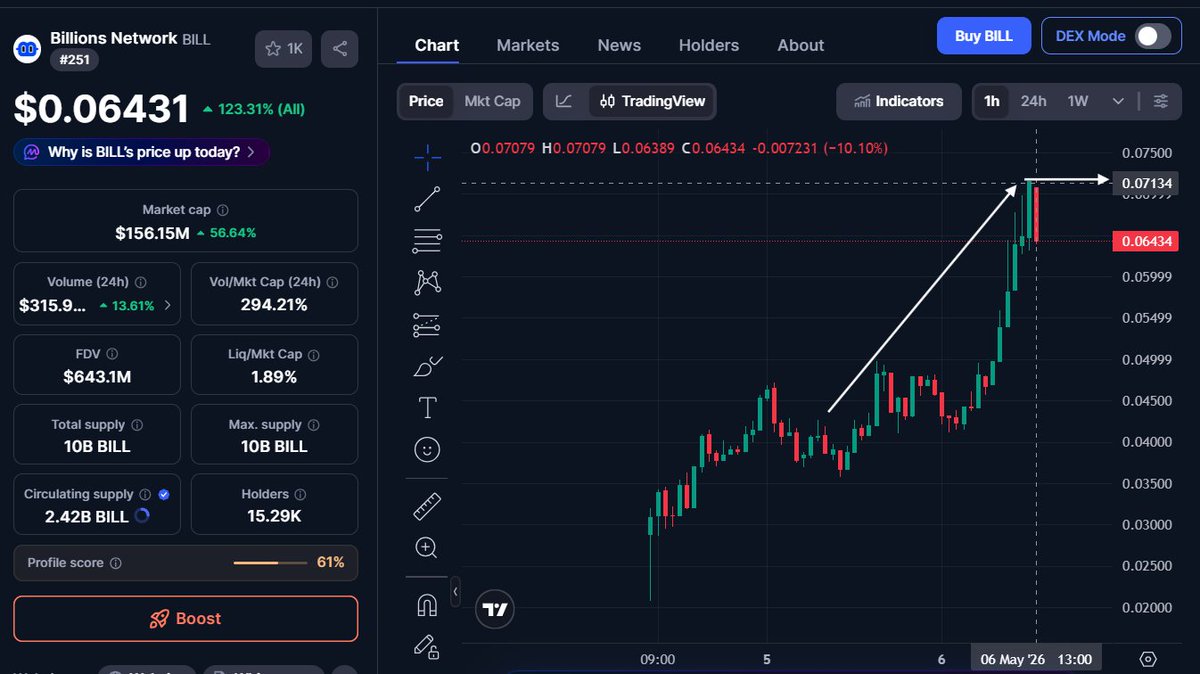Image resolution: width=1200 pixels, height=674 pixels.
Task: Click the Buy BILL button
Action: (x=984, y=36)
